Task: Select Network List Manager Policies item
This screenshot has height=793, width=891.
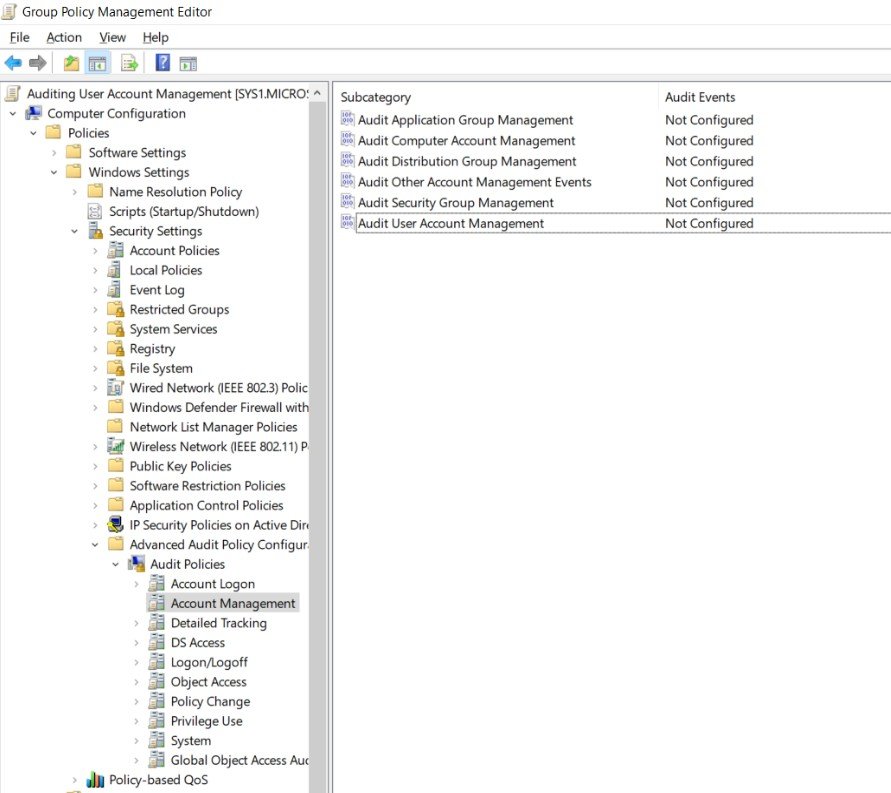Action: tap(213, 427)
